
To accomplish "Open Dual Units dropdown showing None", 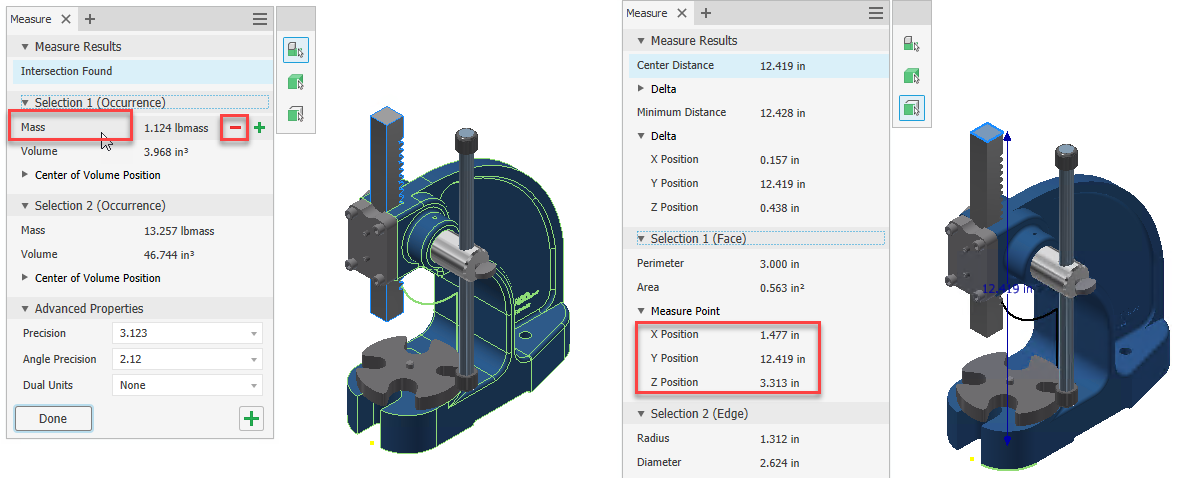I will tap(187, 385).
